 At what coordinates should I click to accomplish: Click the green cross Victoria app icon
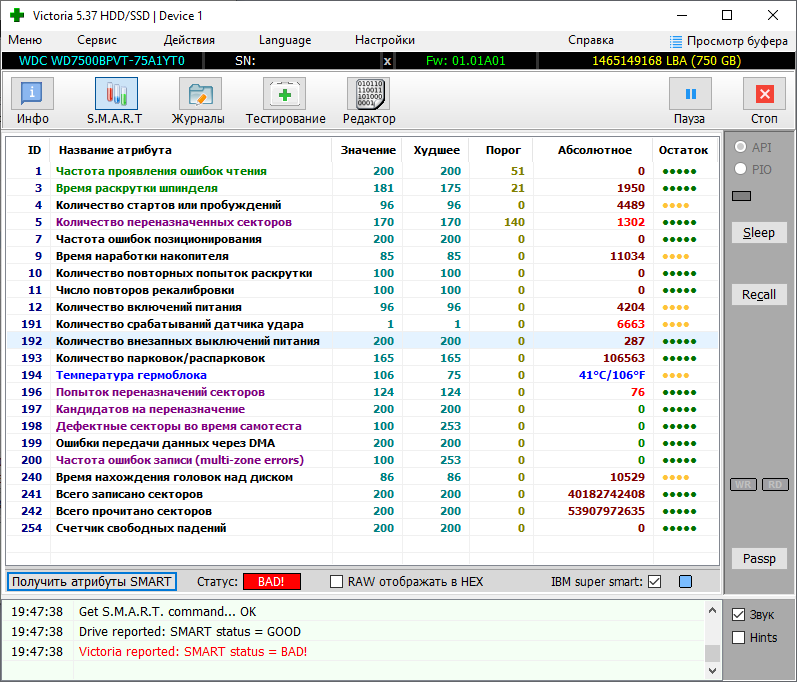(17, 15)
